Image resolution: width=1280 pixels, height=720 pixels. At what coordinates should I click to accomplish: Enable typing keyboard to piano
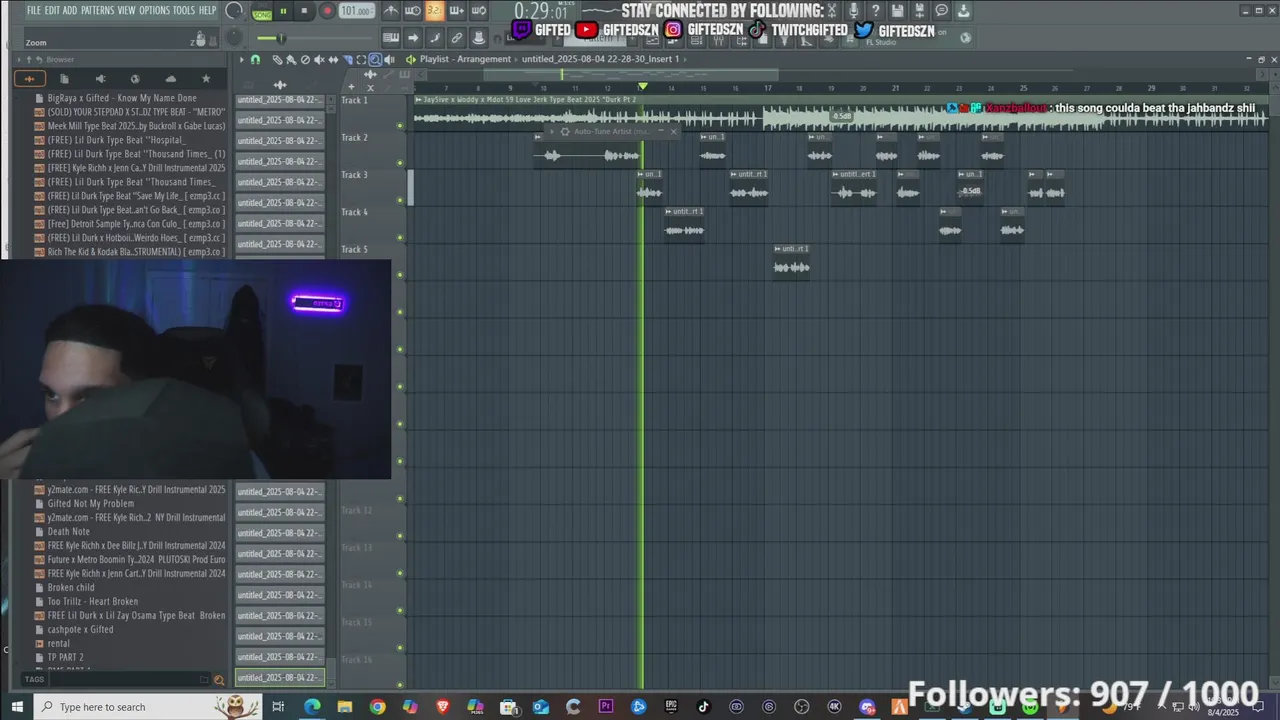[391, 38]
